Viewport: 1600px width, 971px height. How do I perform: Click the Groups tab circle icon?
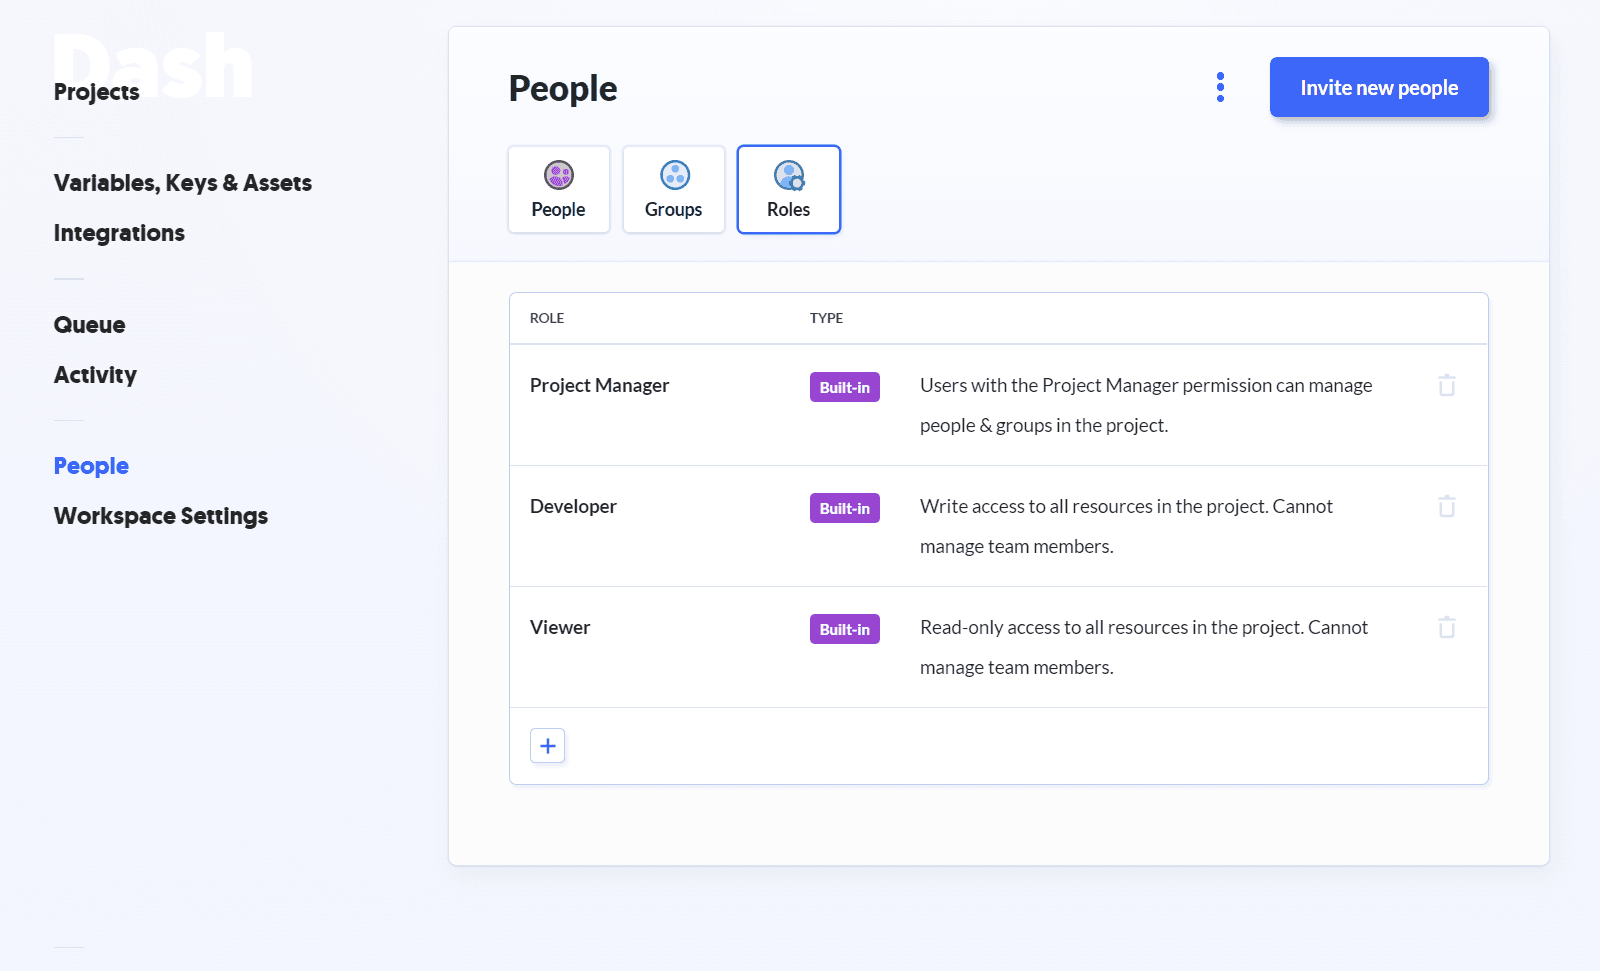pyautogui.click(x=674, y=175)
